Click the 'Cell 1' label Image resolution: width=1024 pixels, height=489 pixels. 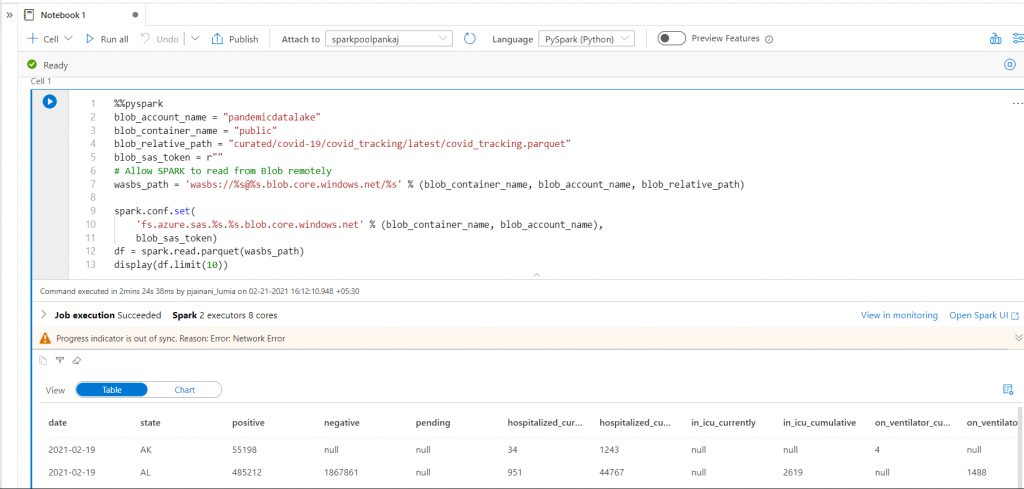(40, 81)
